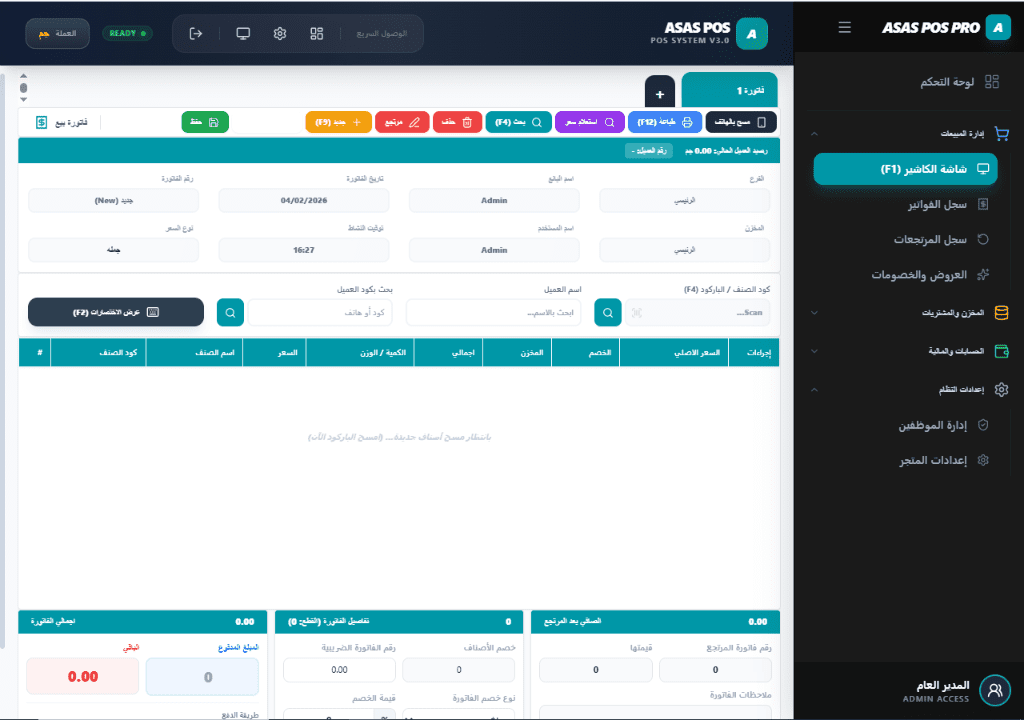Open إدارة الموظفين staff management

click(943, 425)
